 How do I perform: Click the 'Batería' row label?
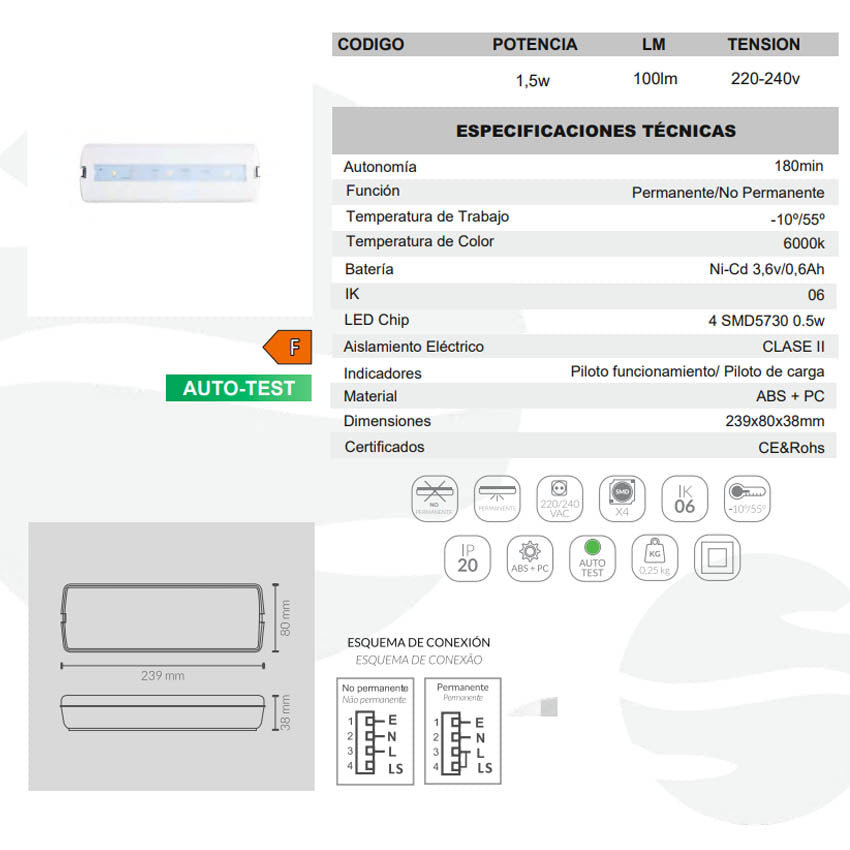tap(369, 269)
